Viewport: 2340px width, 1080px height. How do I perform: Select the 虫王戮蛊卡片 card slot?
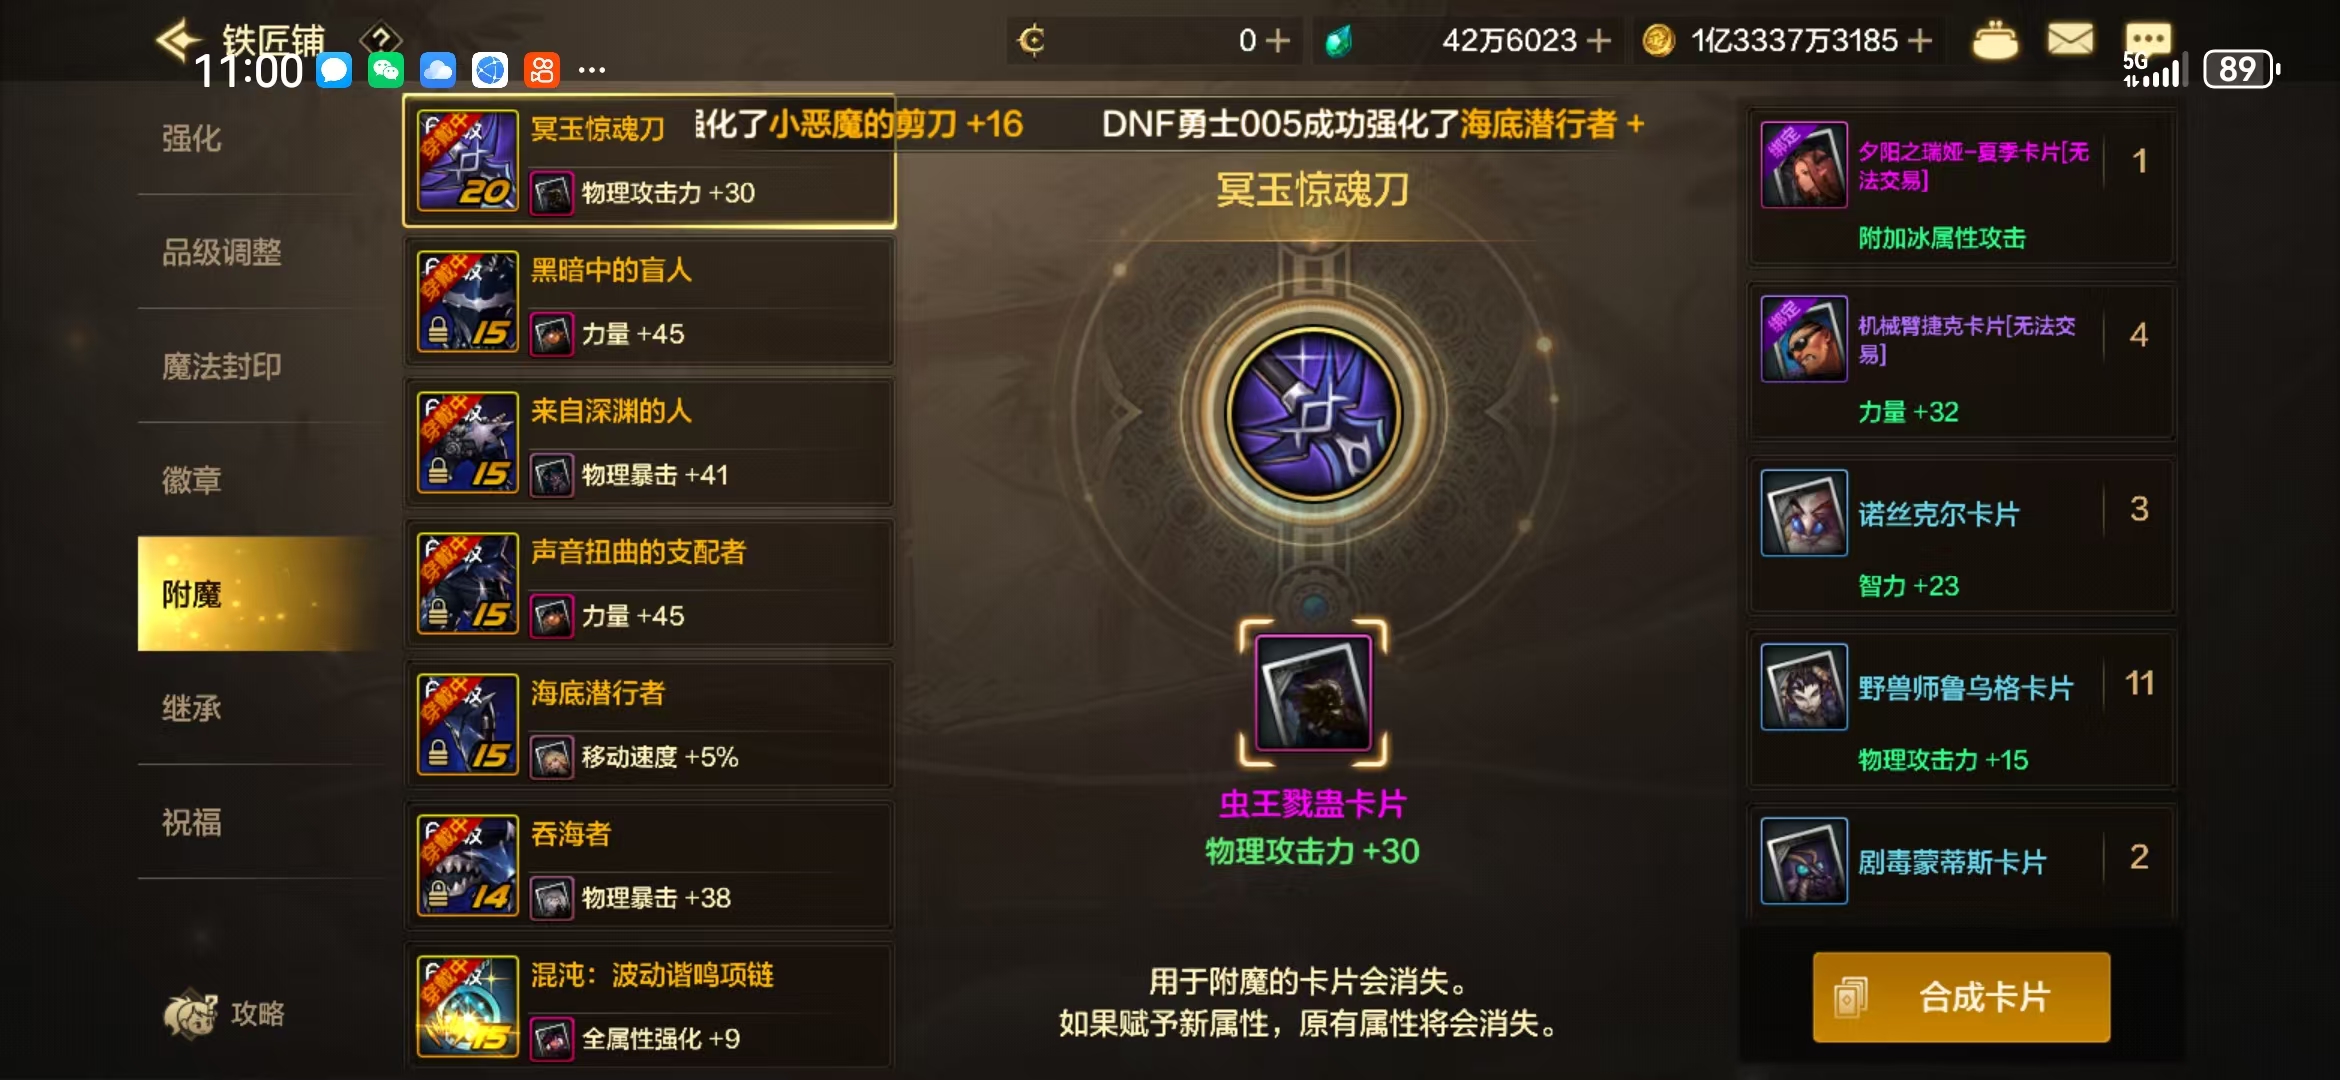1313,693
